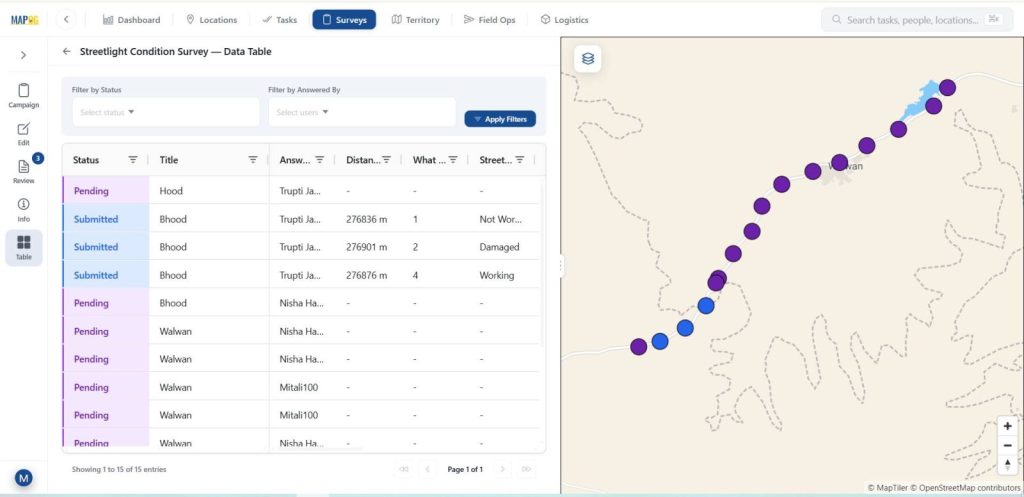The width and height of the screenshot is (1024, 497).
Task: Click the Not Wor... streetlight cell
Action: click(501, 219)
